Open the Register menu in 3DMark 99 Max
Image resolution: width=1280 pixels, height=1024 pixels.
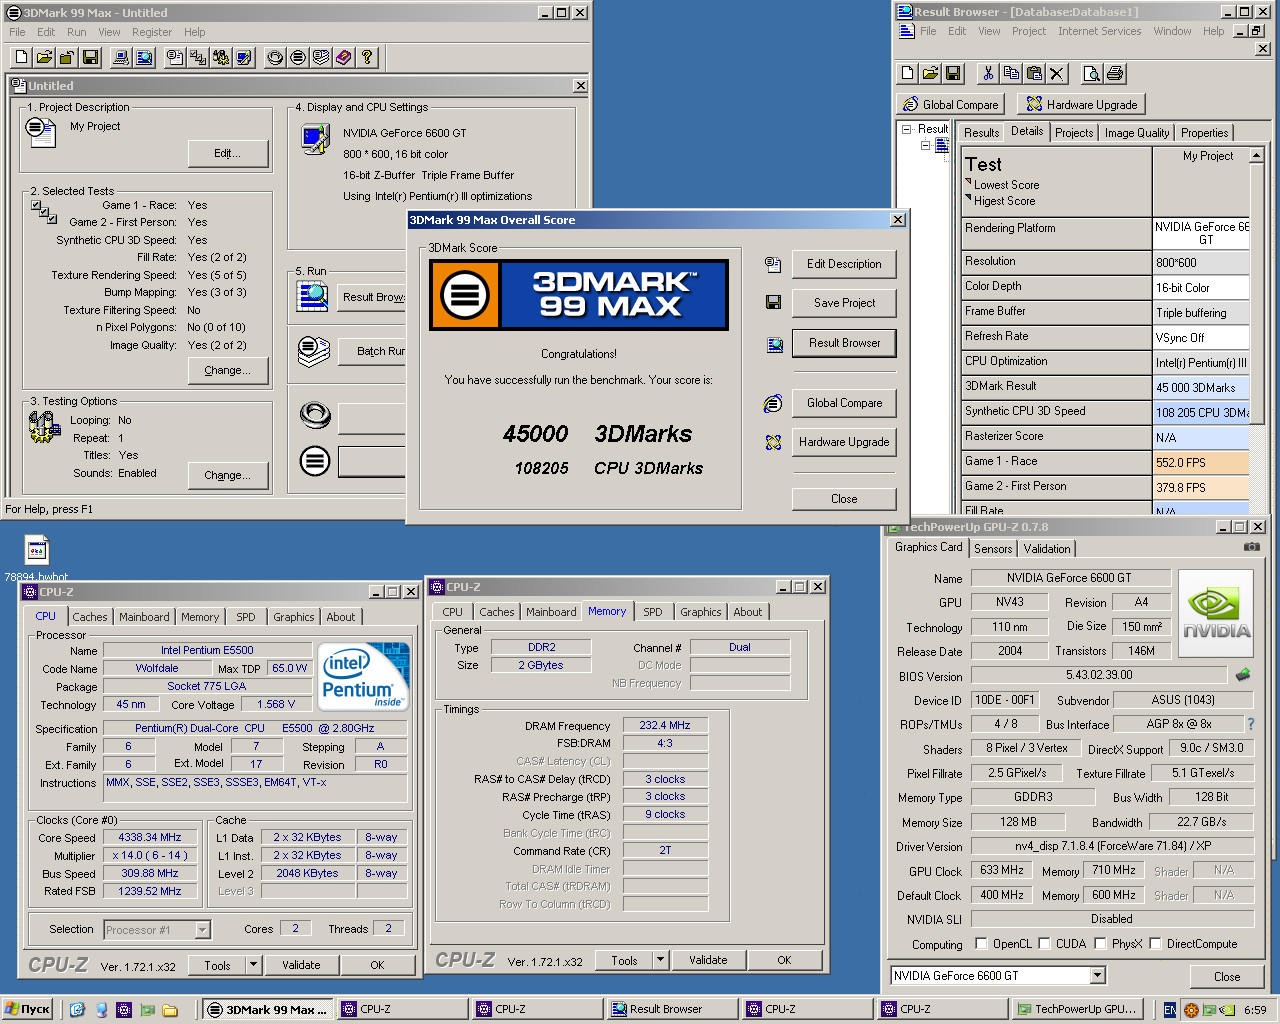[152, 32]
